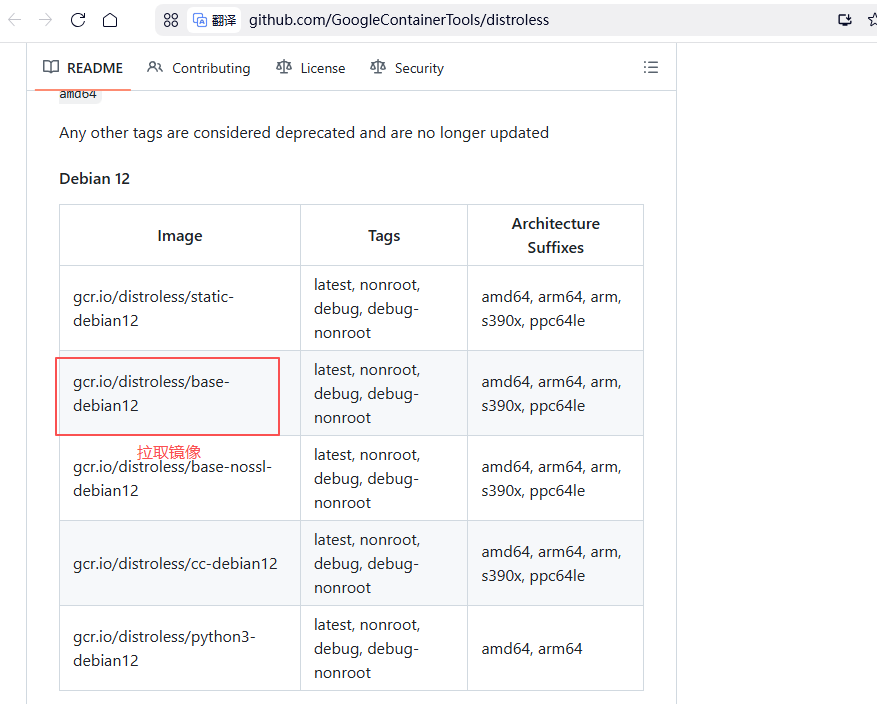
Task: Click tags cell in base-nossl-debian12 row
Action: click(384, 478)
